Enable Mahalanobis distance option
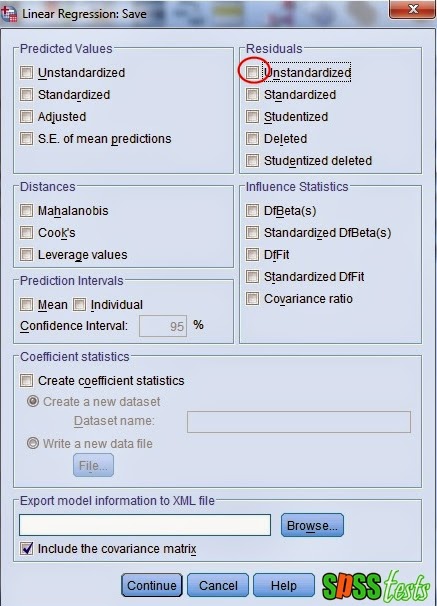 (x=26, y=210)
